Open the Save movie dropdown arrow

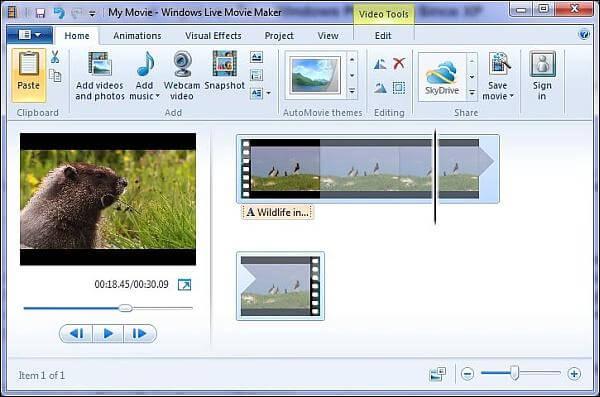tap(512, 96)
